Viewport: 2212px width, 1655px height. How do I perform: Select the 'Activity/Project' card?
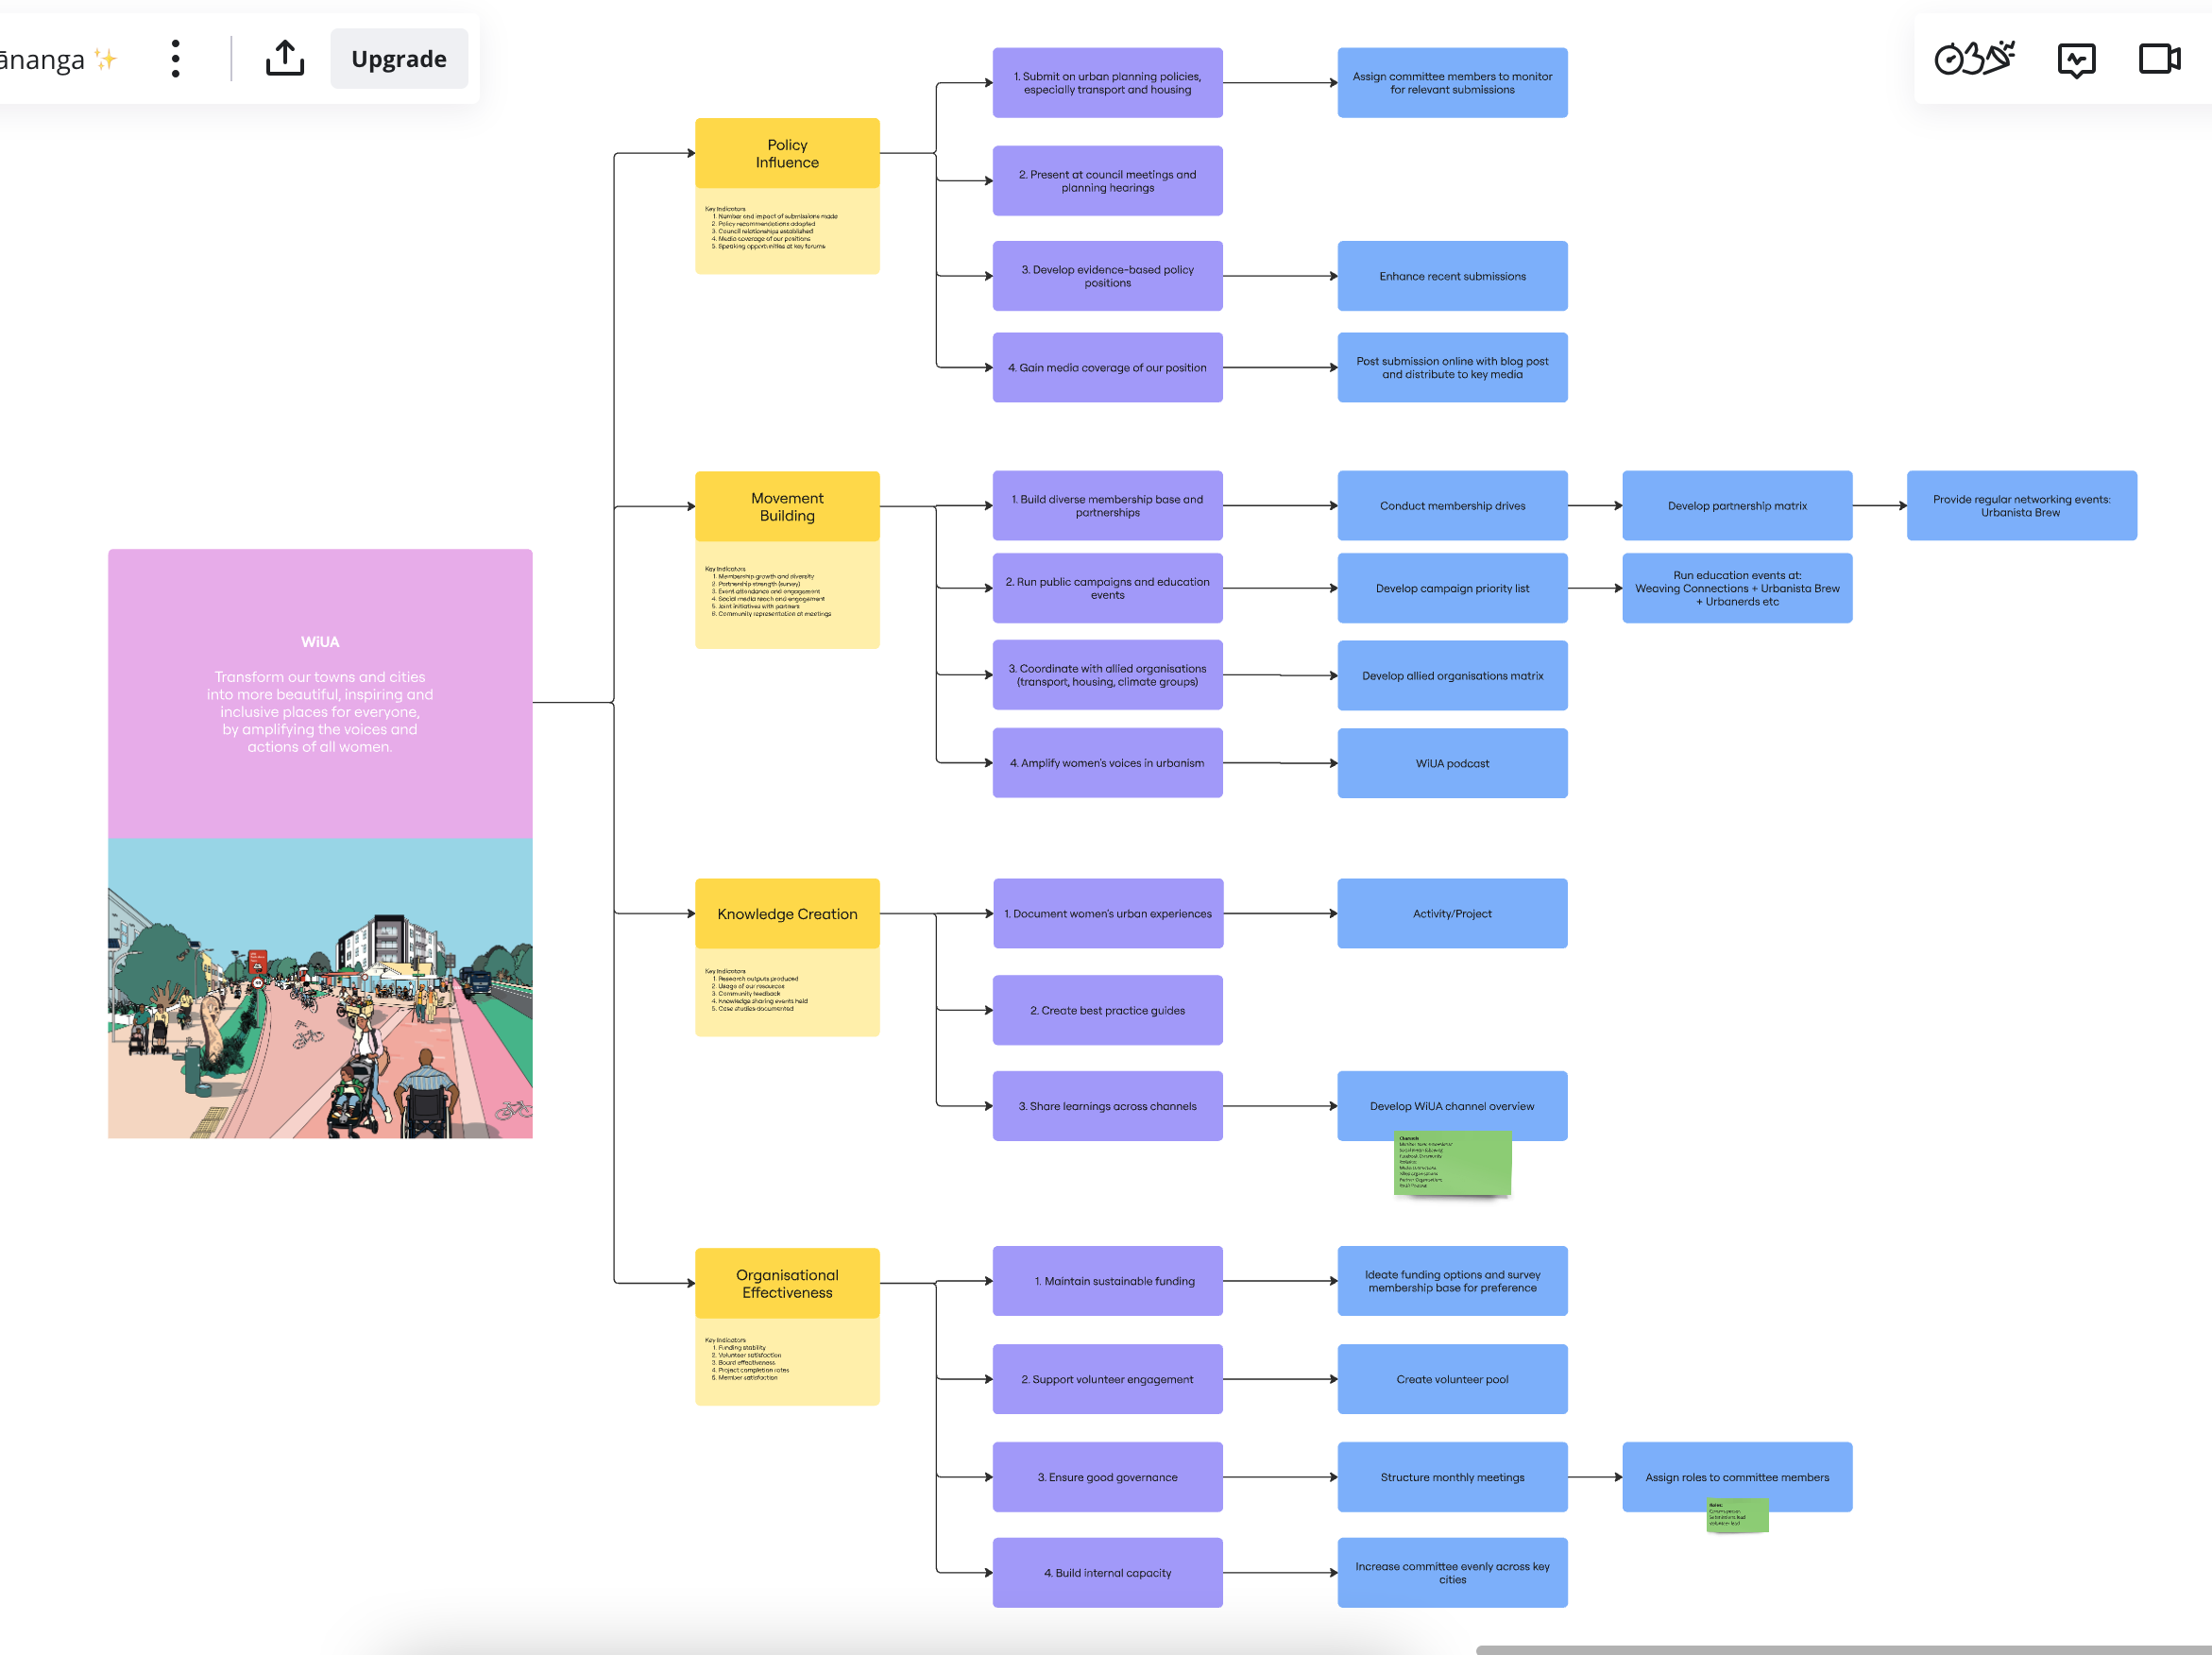click(x=1452, y=914)
